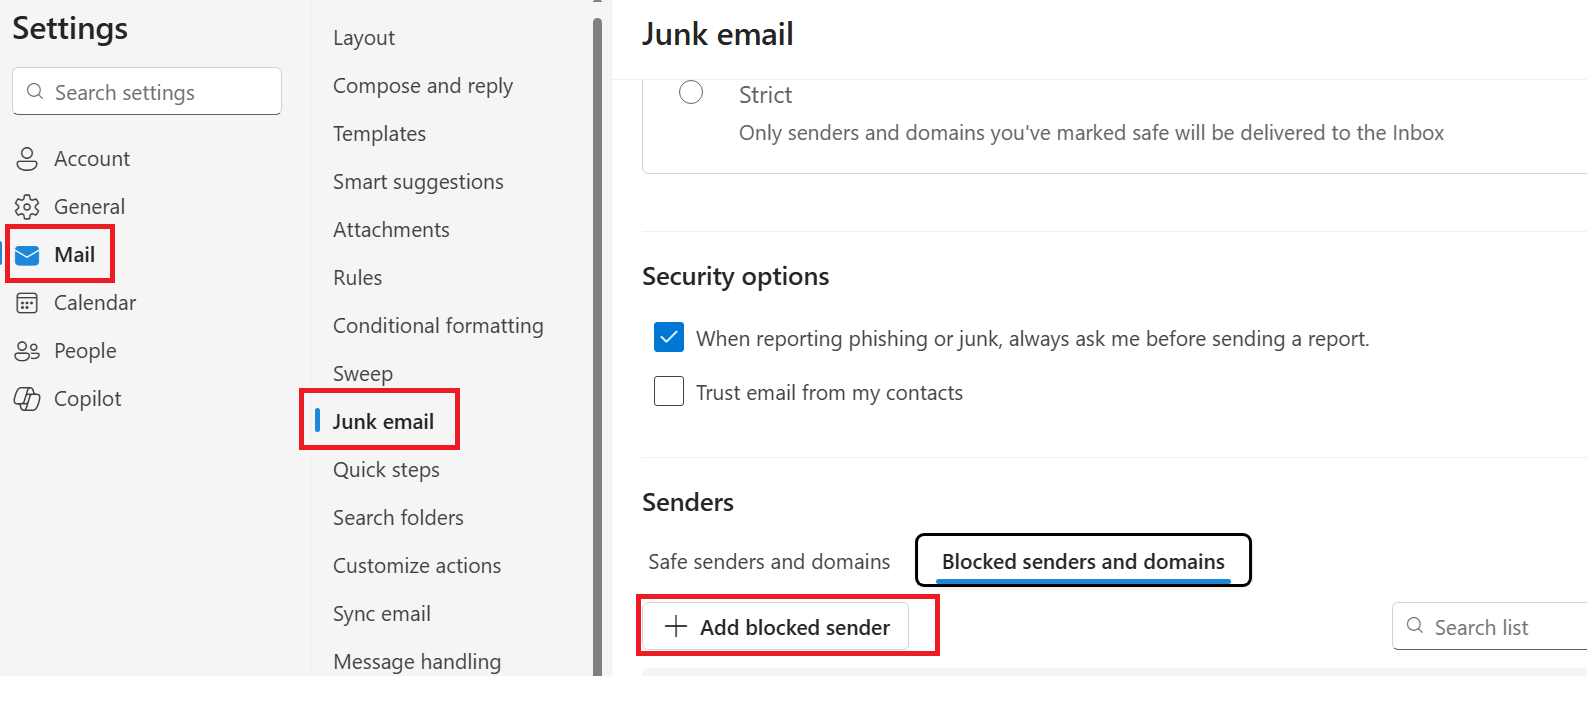Click the Calendar icon in sidebar
The height and width of the screenshot is (720, 1587).
[27, 303]
